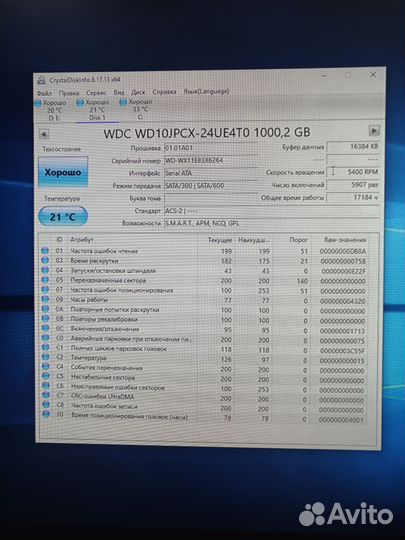
Task: Click the ACS-2 standard field
Action: 271,211
